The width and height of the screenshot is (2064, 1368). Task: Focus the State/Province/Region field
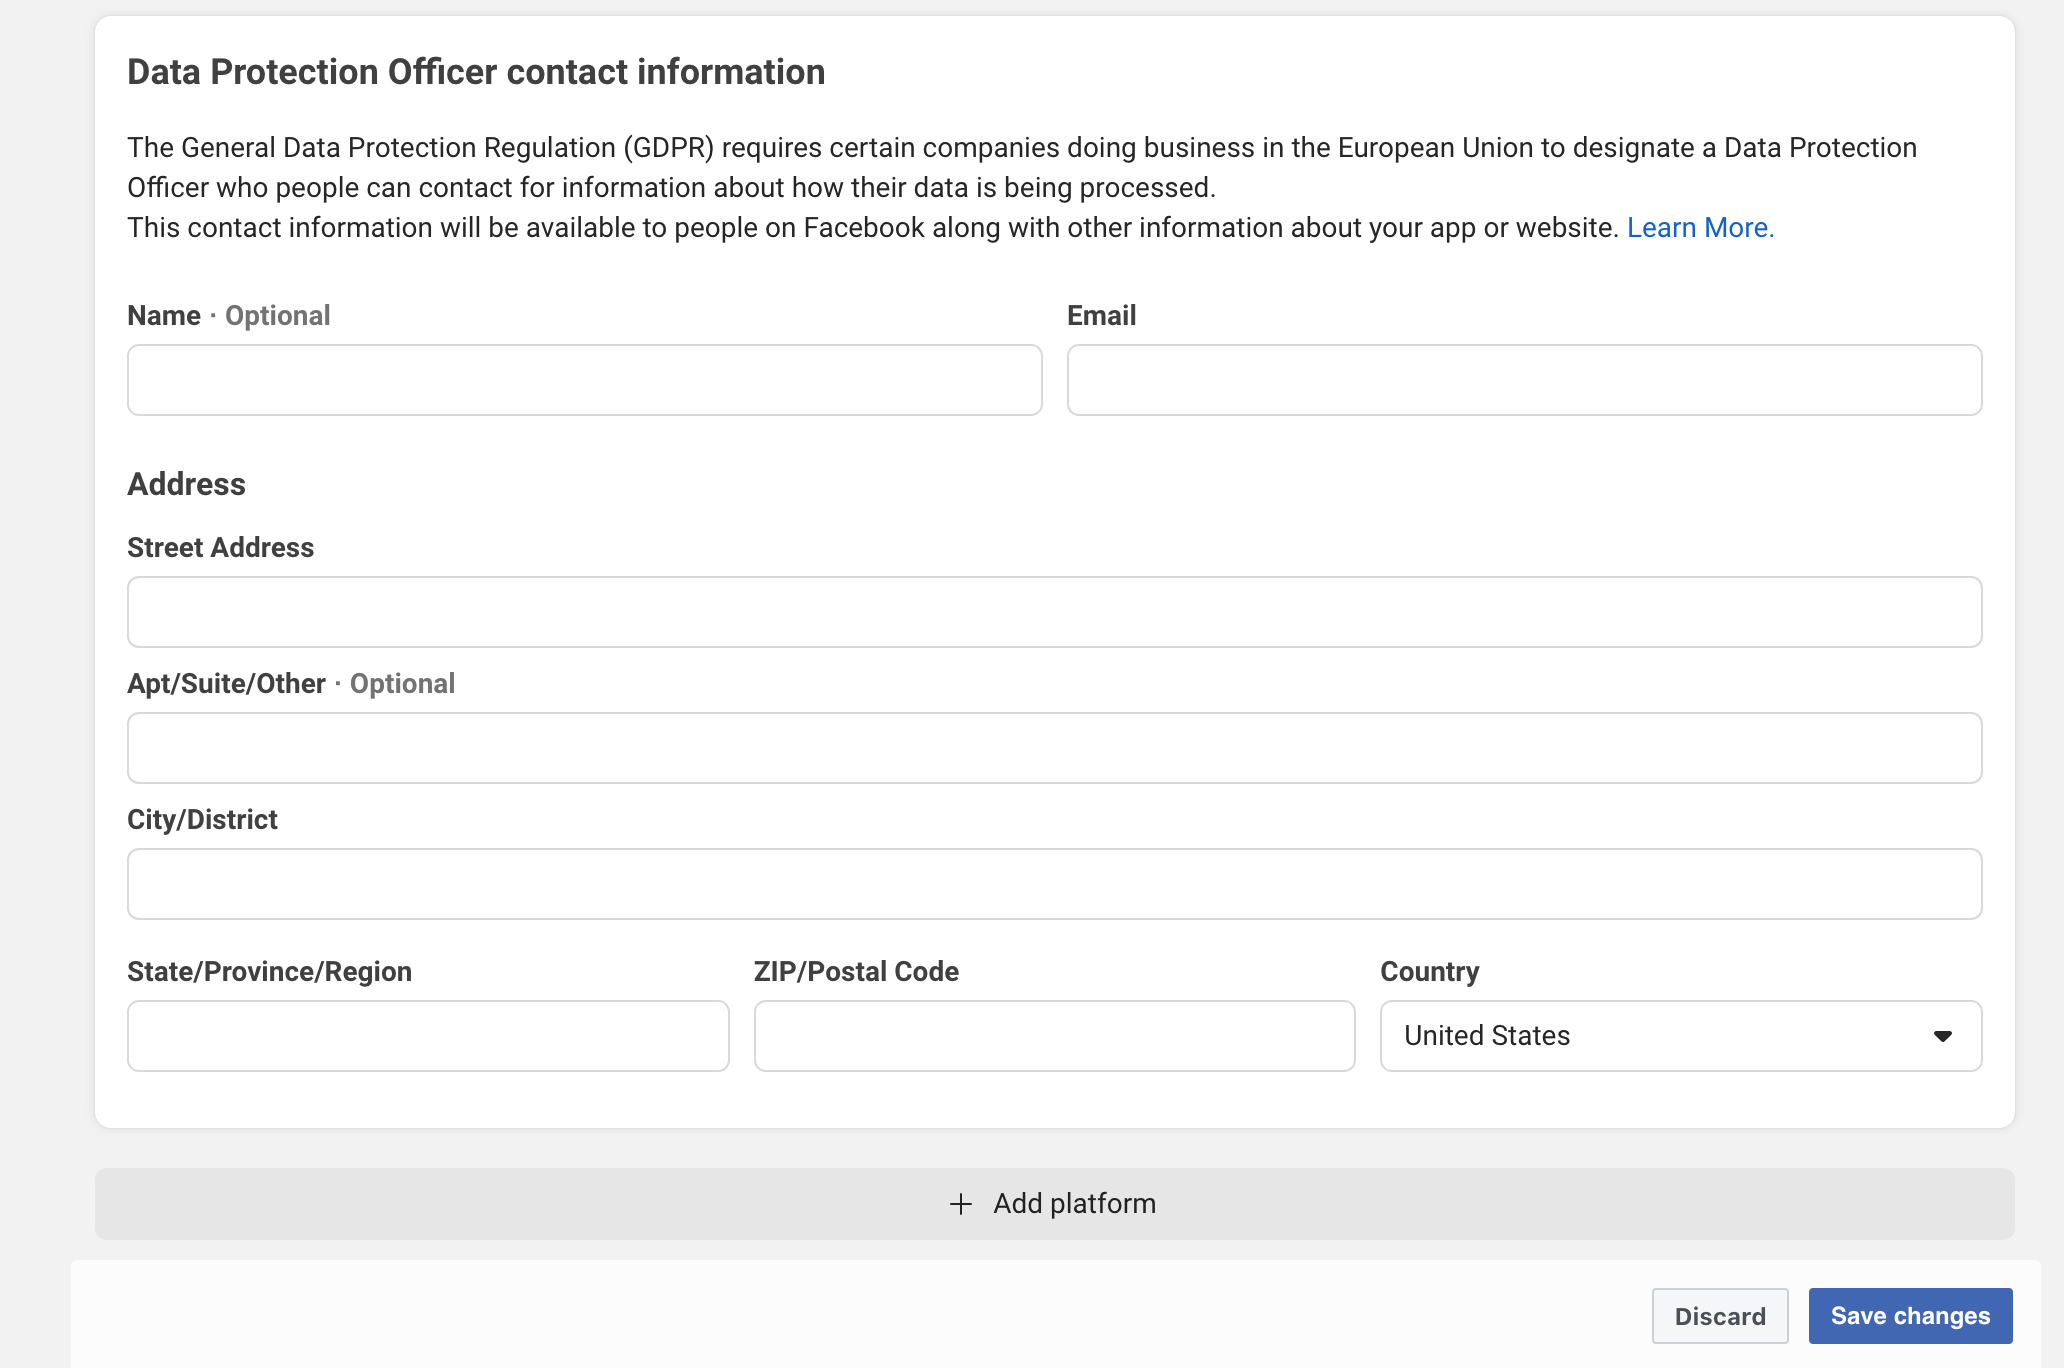coord(428,1036)
